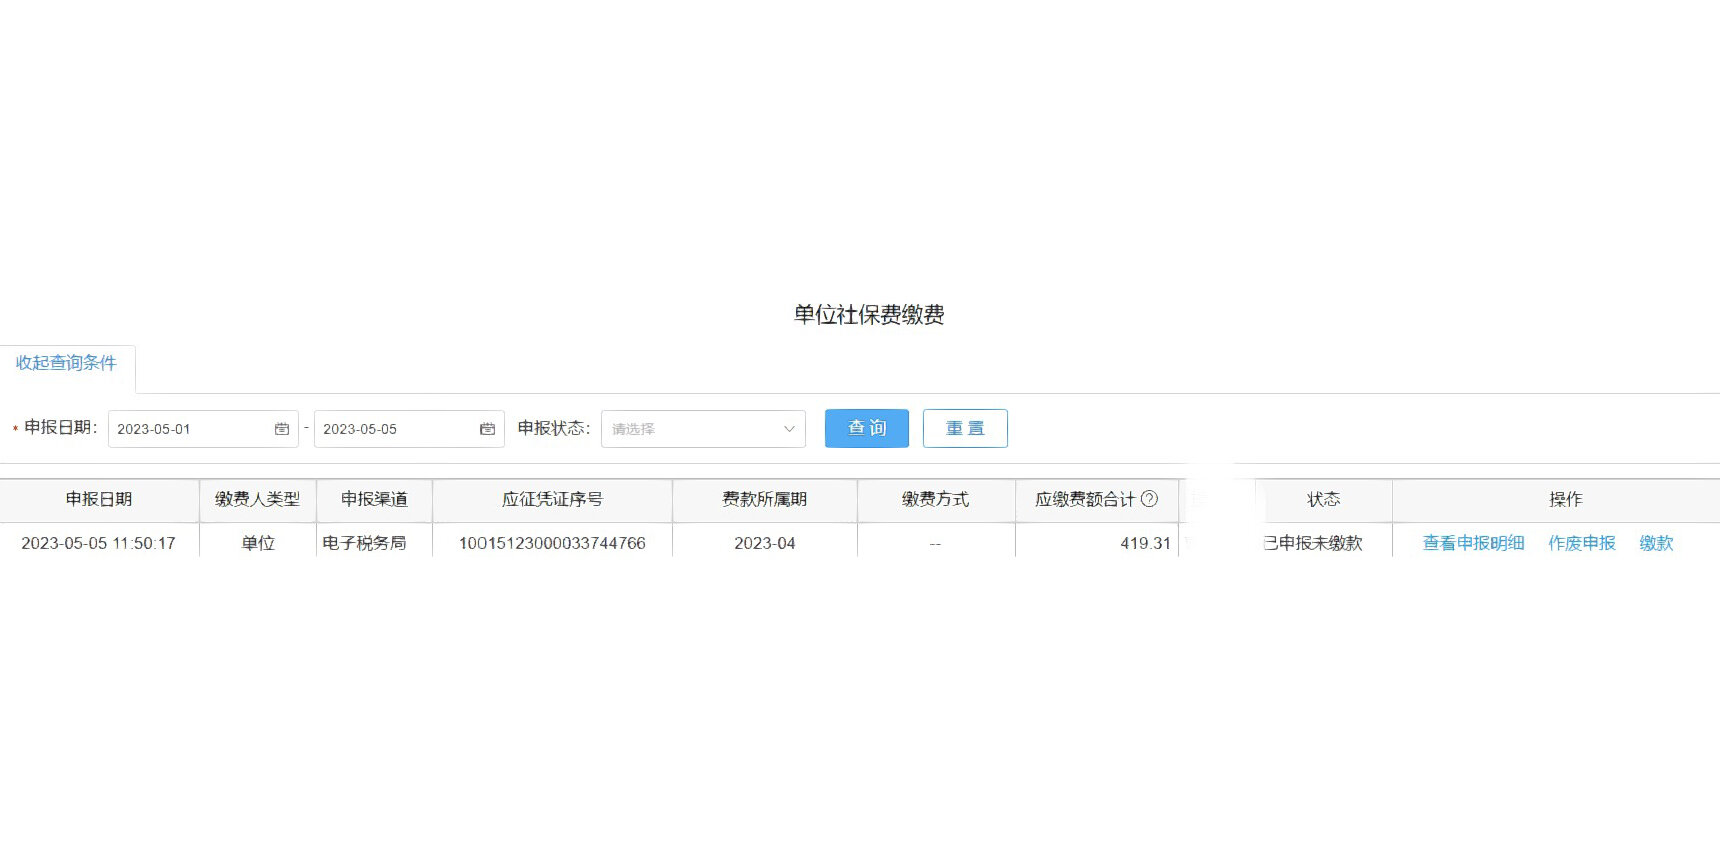The height and width of the screenshot is (860, 1720).
Task: Click 作废申报 link
Action: coord(1582,543)
